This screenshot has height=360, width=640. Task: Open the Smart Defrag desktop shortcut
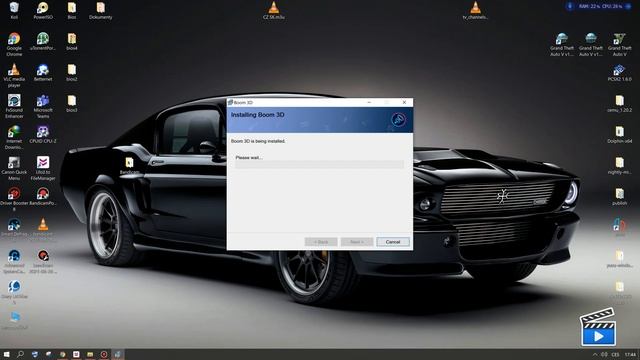14,228
